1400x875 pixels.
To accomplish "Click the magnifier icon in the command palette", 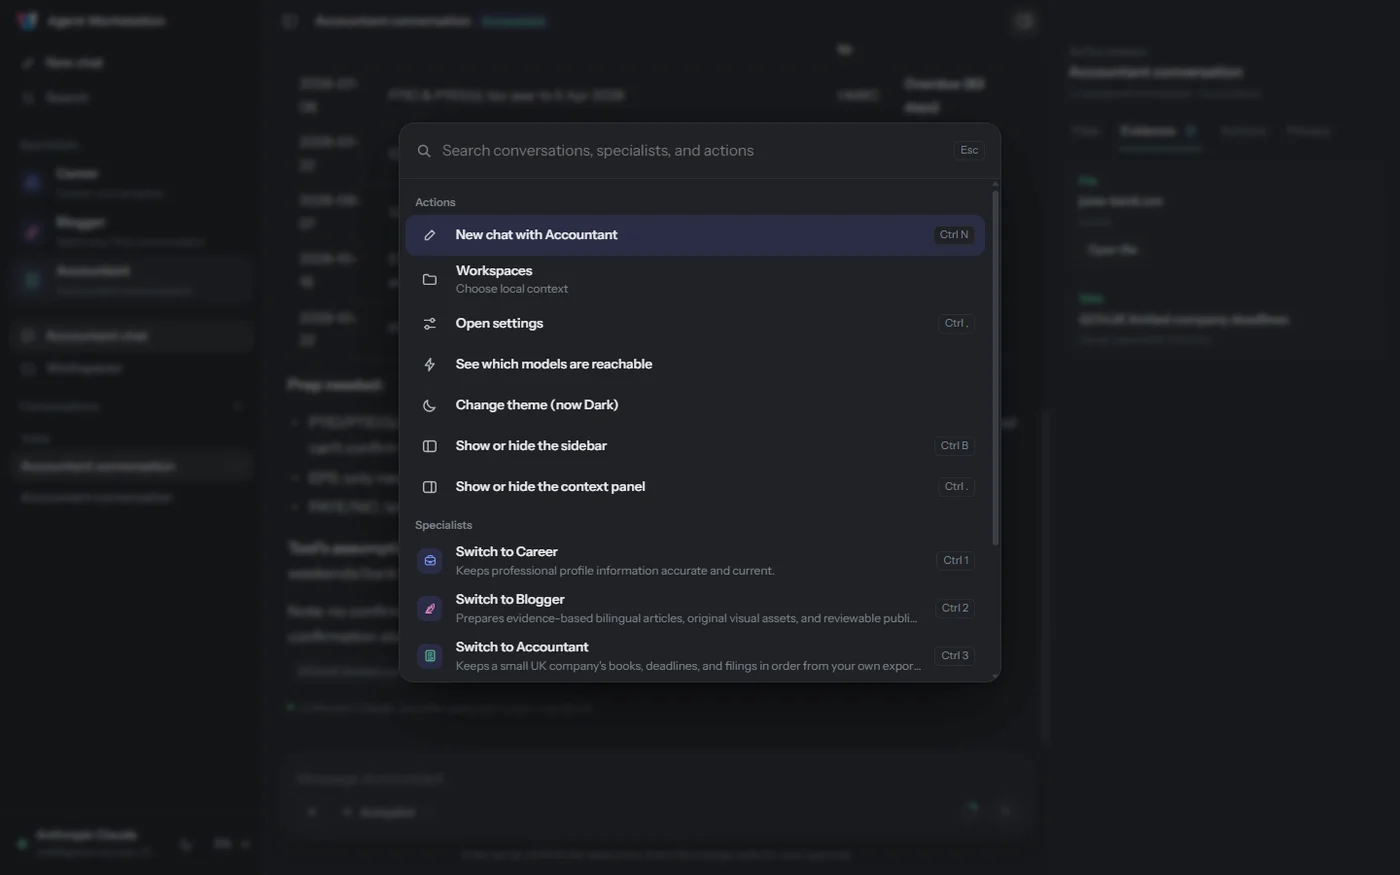I will (424, 151).
